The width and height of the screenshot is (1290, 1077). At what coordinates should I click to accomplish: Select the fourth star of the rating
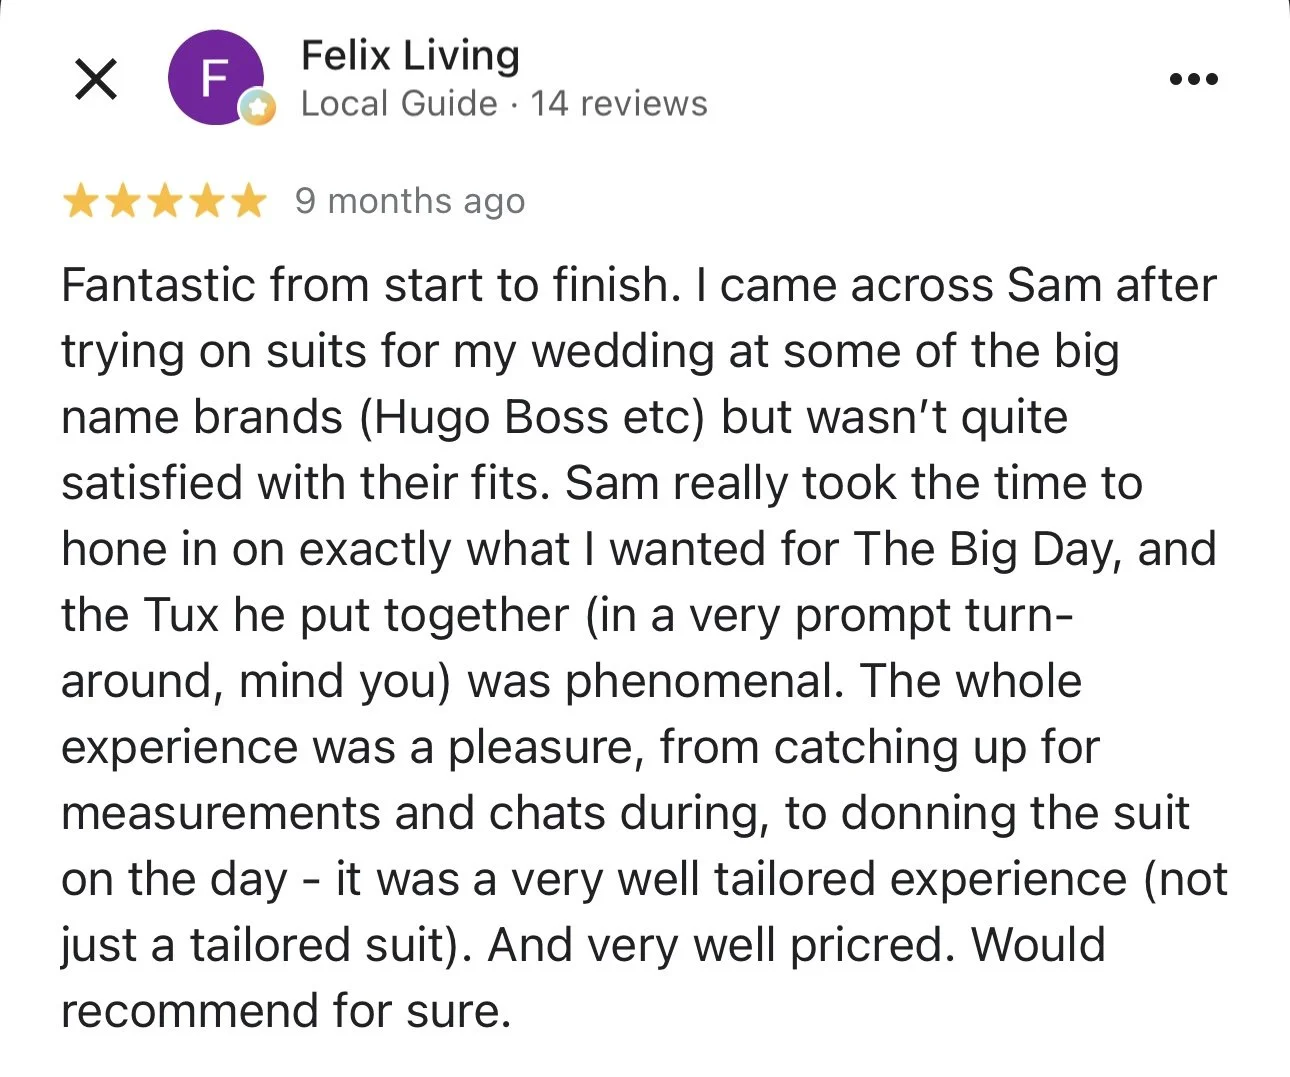pyautogui.click(x=207, y=202)
